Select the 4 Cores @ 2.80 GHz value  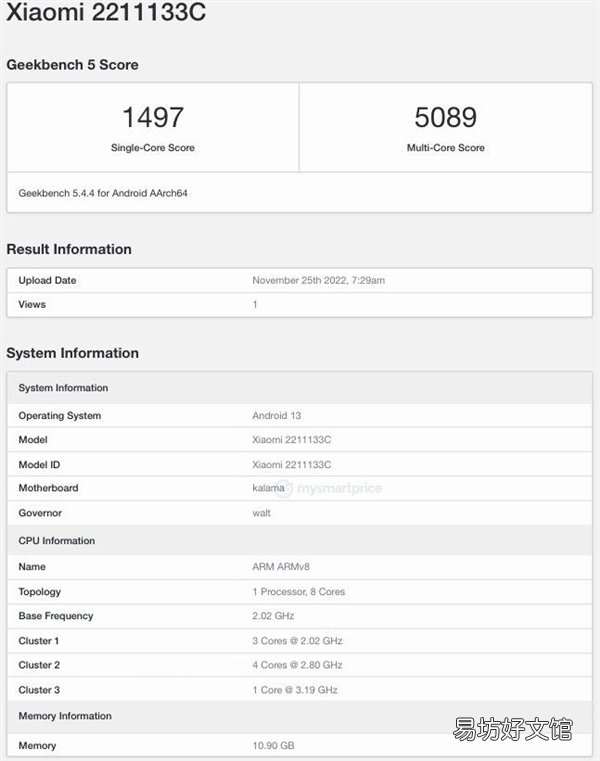click(298, 665)
